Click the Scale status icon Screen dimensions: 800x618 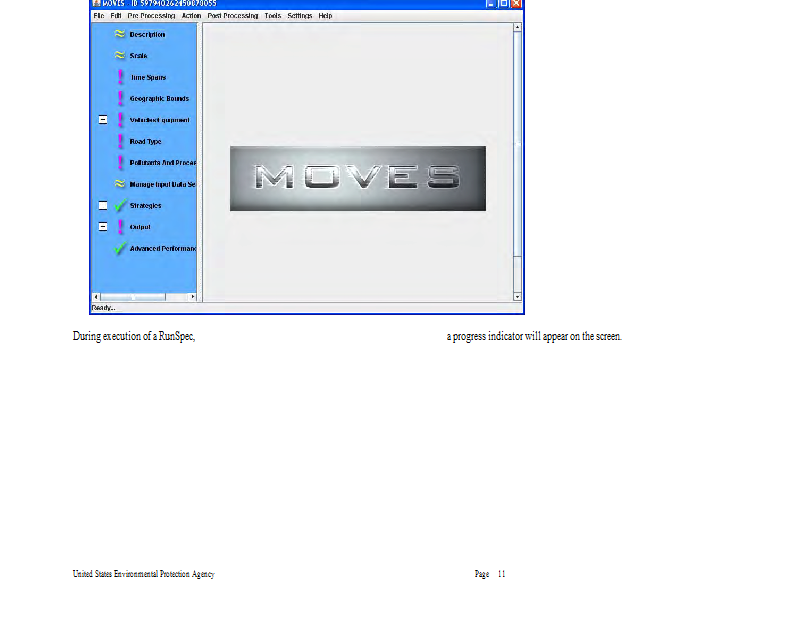click(x=120, y=56)
